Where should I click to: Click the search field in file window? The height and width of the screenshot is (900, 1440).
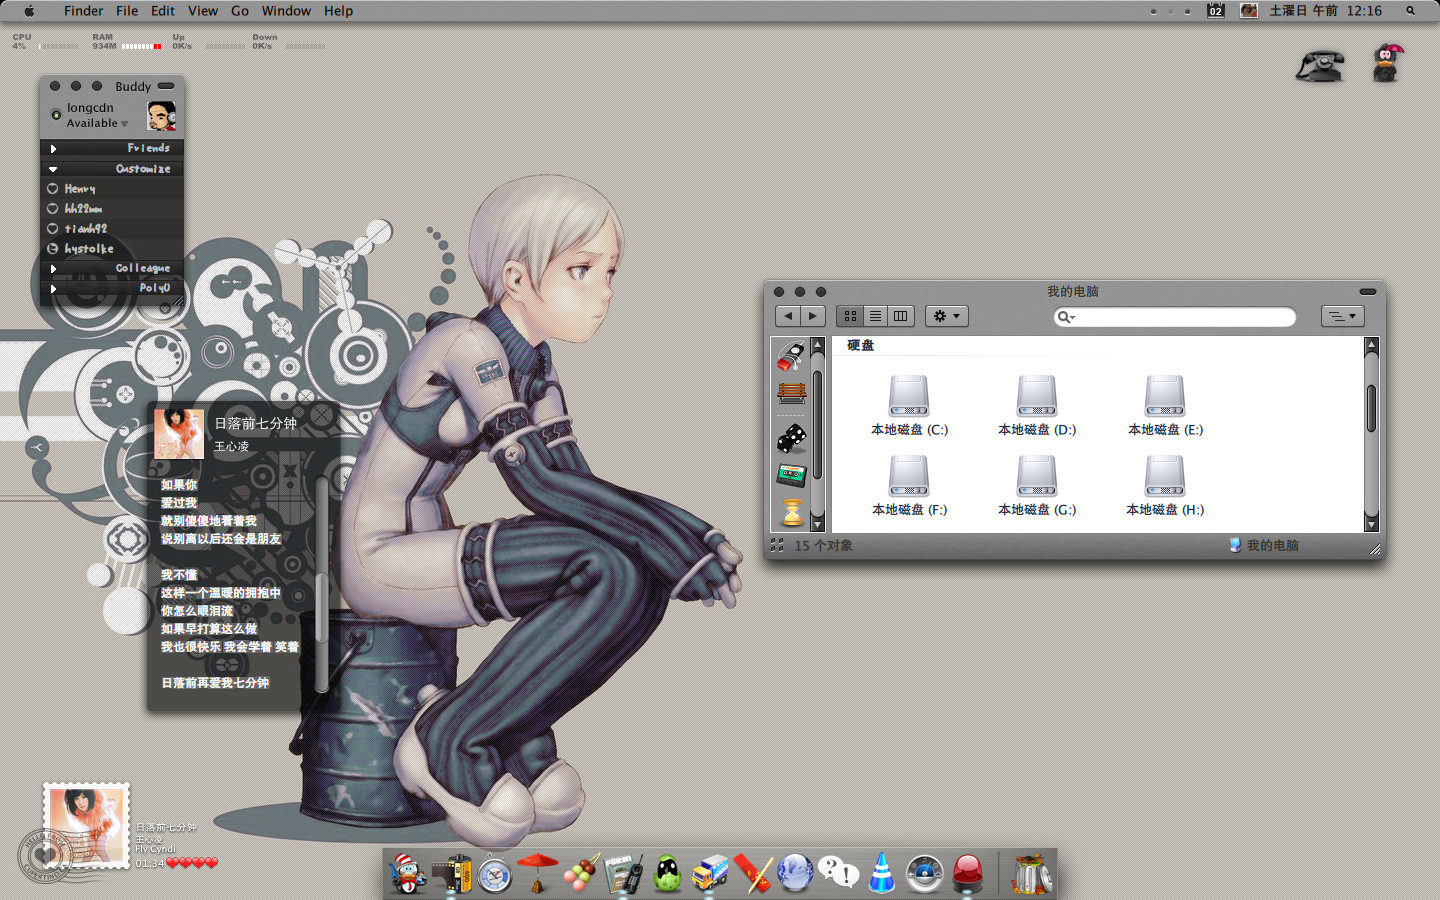pos(1180,317)
